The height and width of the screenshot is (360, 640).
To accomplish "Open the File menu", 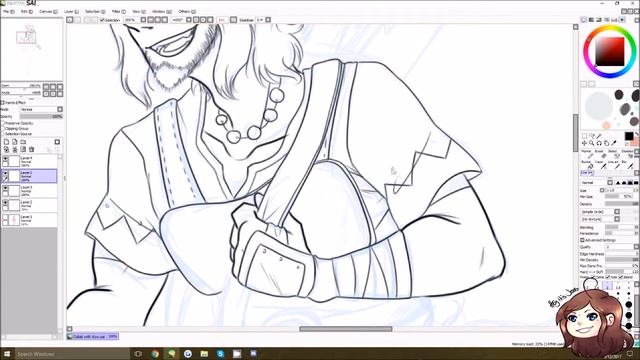I will click(x=8, y=11).
